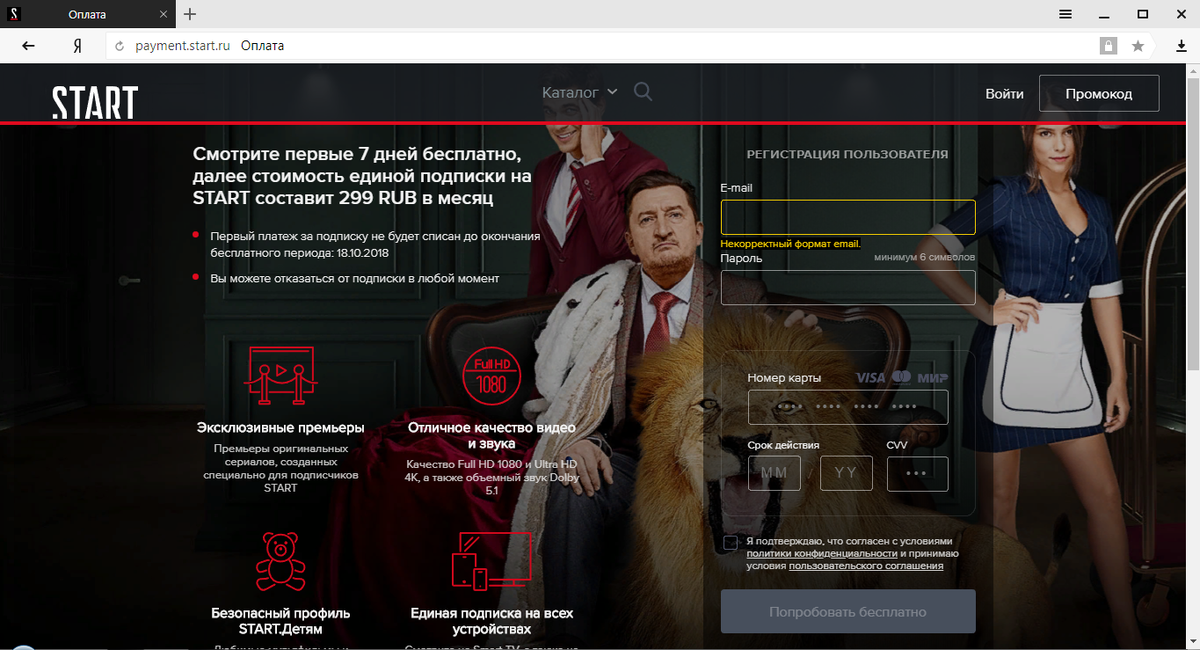Open search with the magnifier icon
Image resolution: width=1200 pixels, height=650 pixels.
[x=643, y=92]
